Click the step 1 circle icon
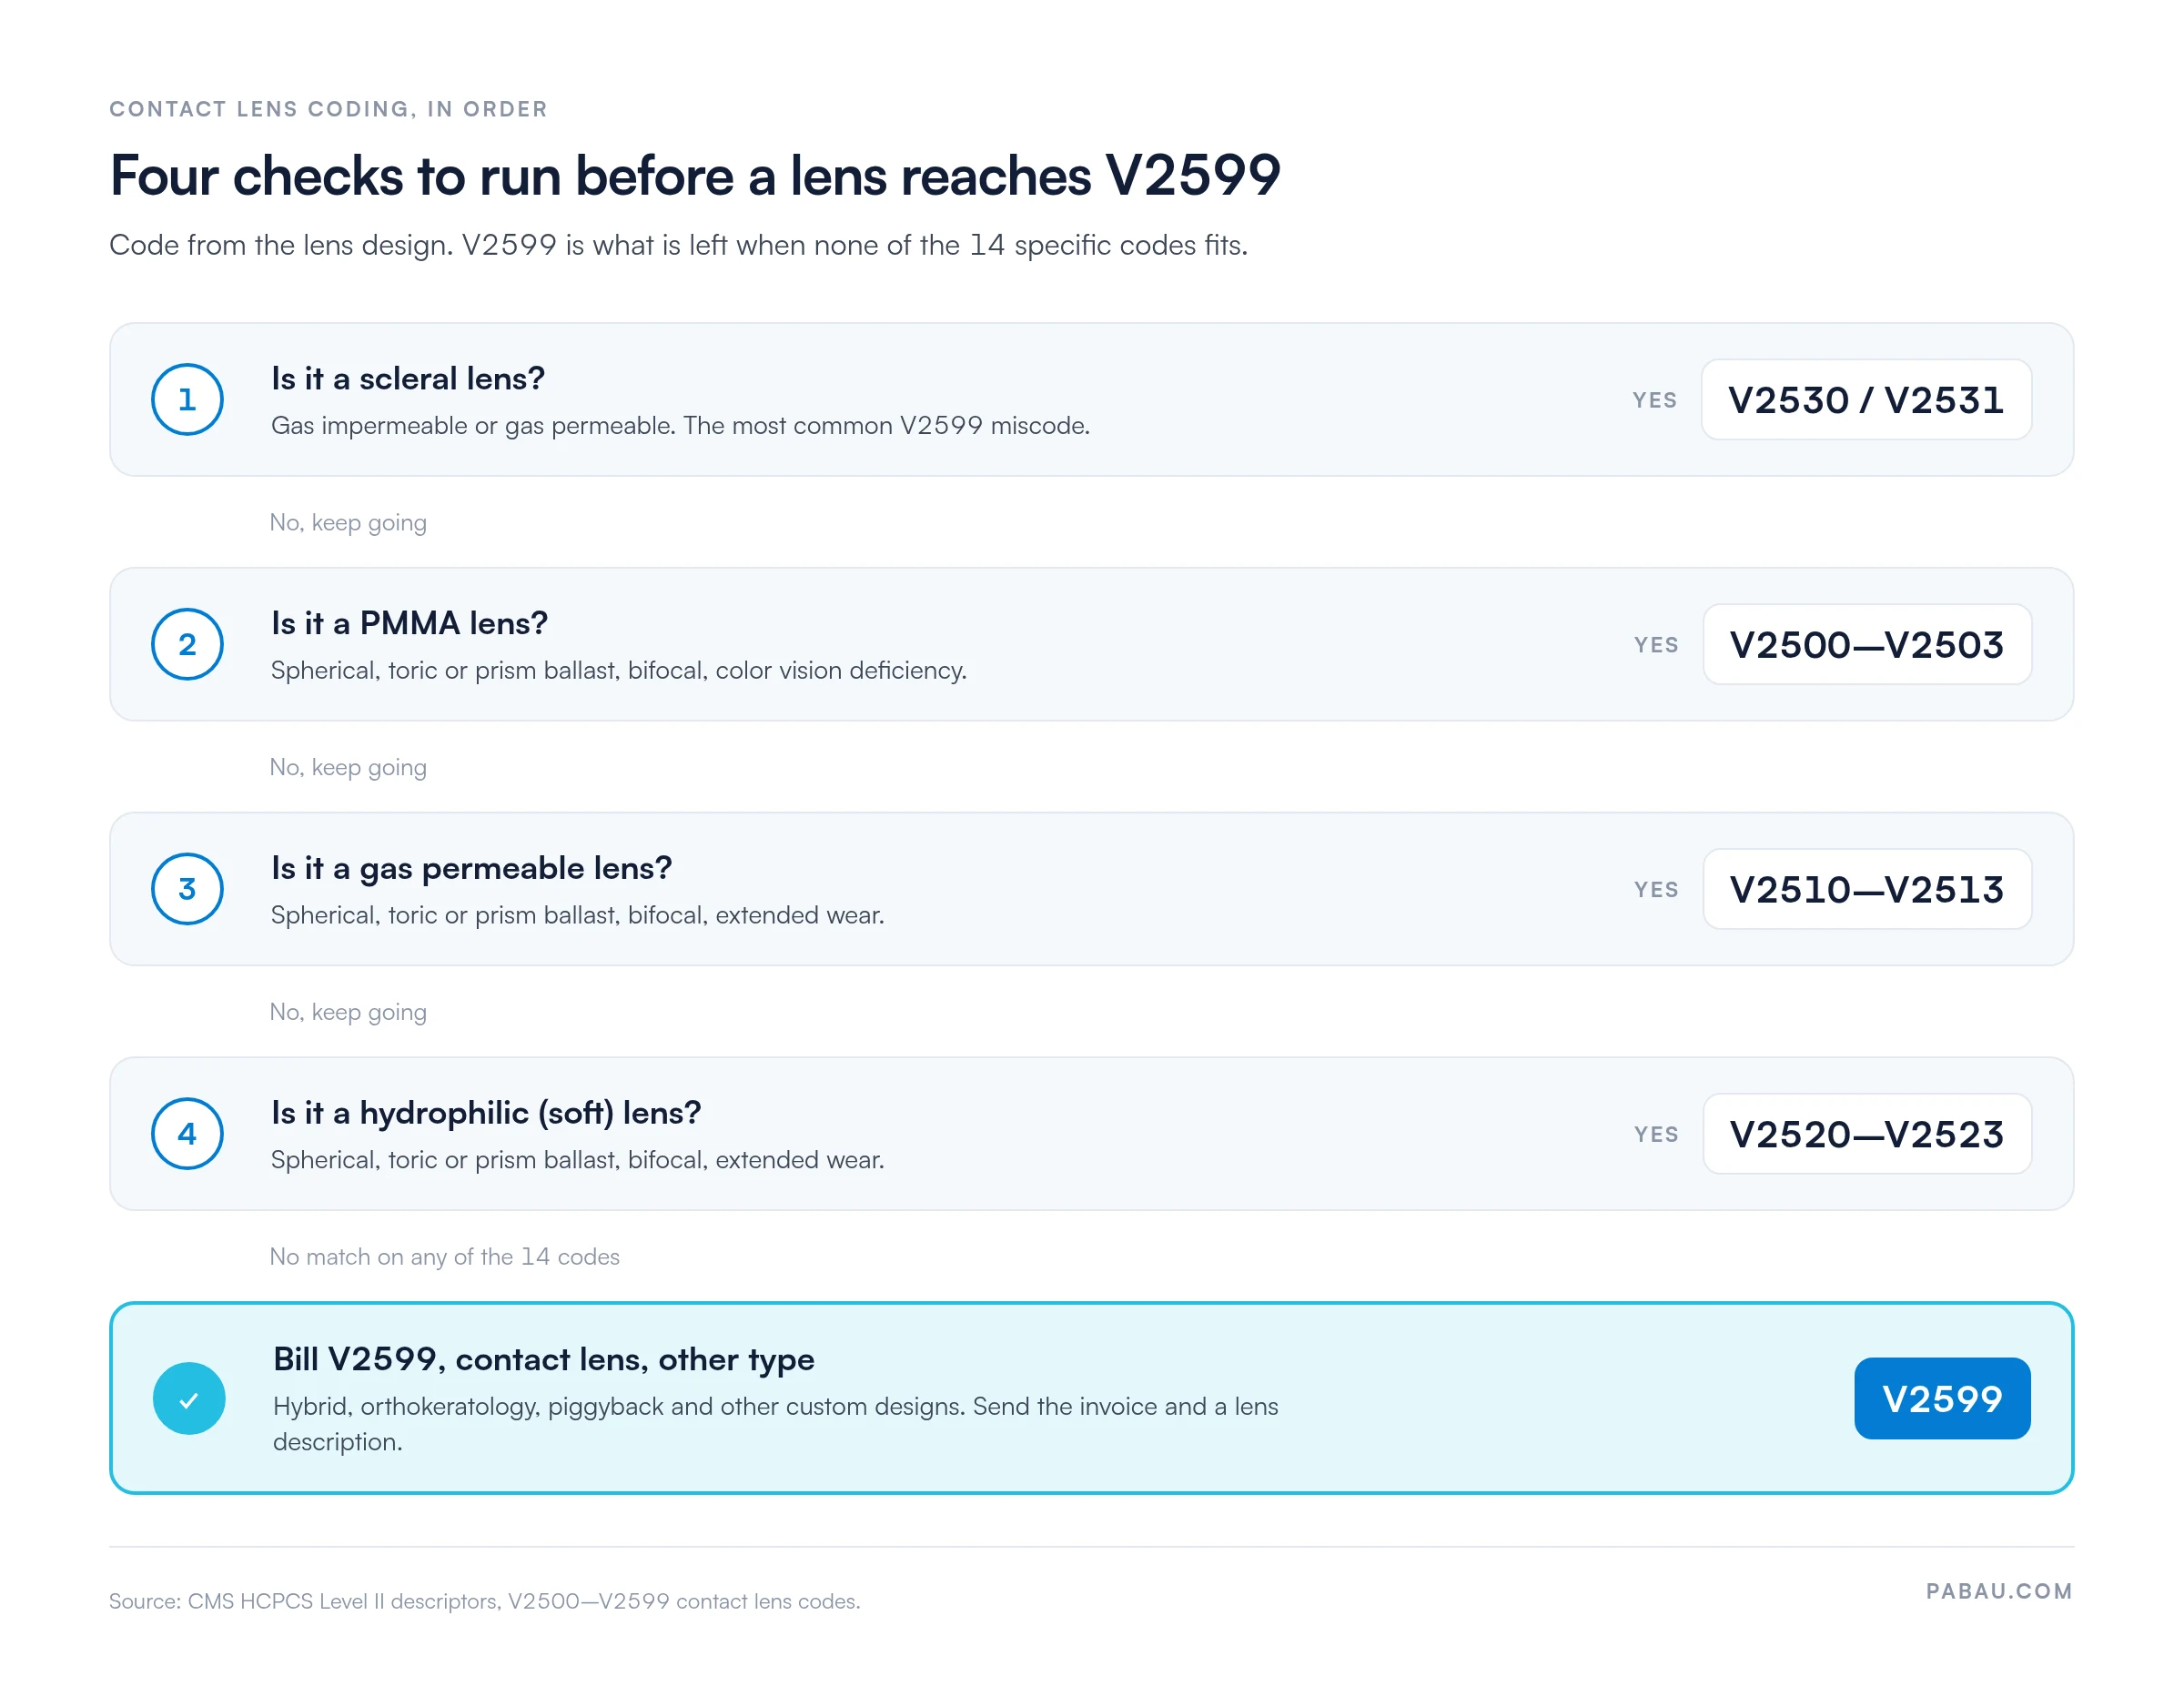Image resolution: width=2184 pixels, height=1696 pixels. pos(187,399)
